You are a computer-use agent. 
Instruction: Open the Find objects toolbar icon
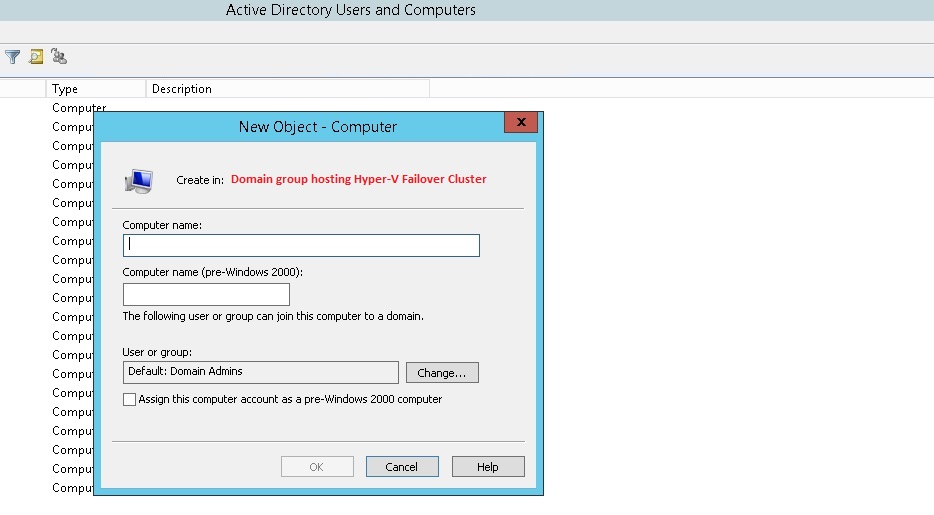coord(36,57)
